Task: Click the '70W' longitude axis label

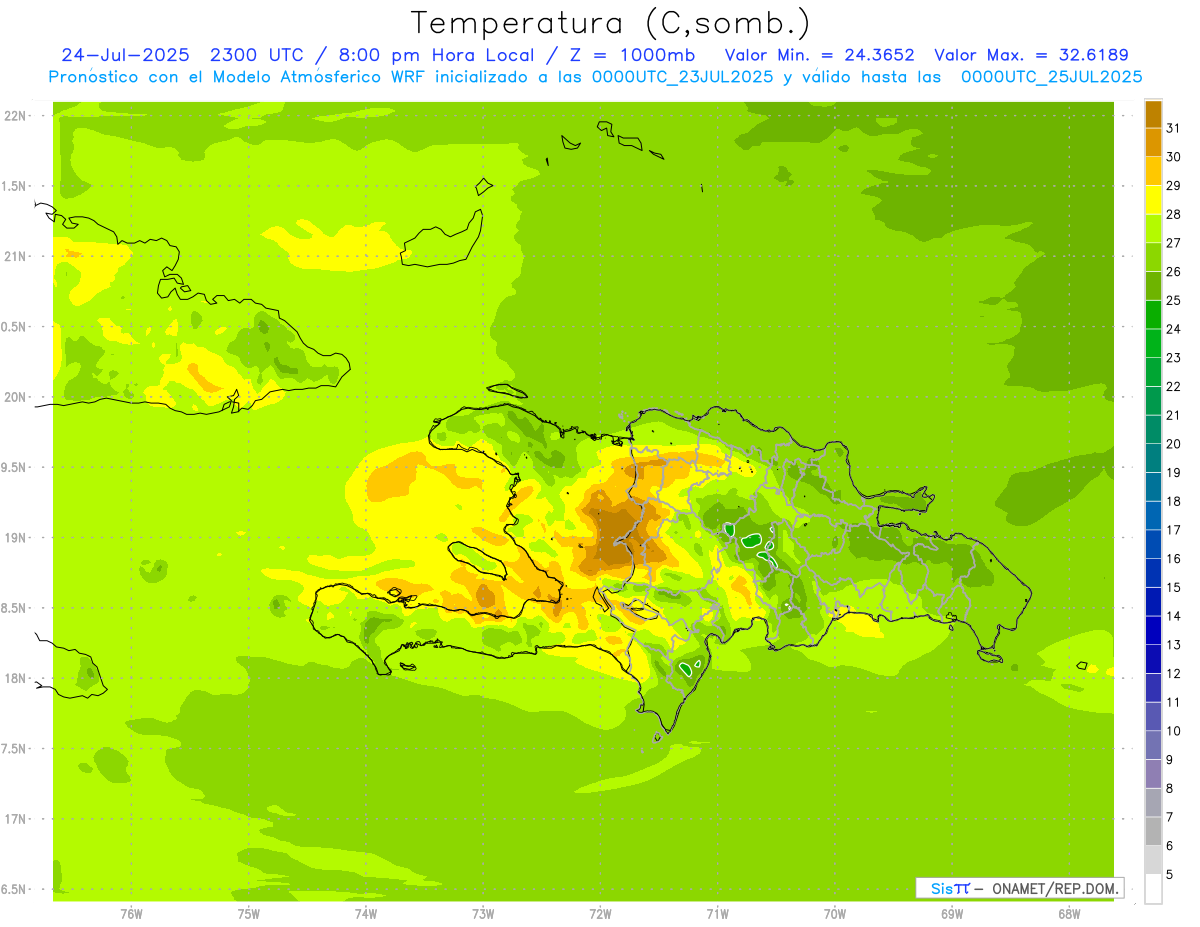Action: click(835, 914)
